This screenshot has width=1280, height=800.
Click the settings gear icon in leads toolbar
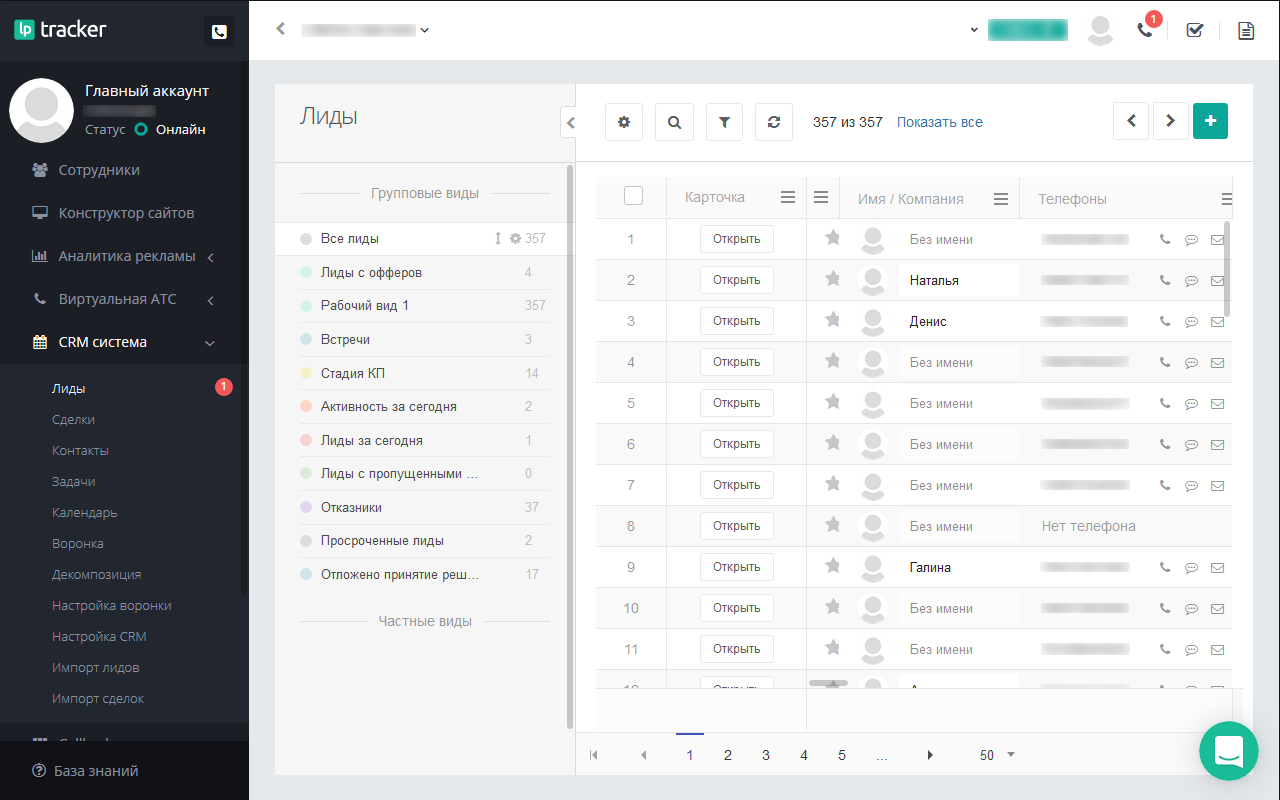[624, 122]
